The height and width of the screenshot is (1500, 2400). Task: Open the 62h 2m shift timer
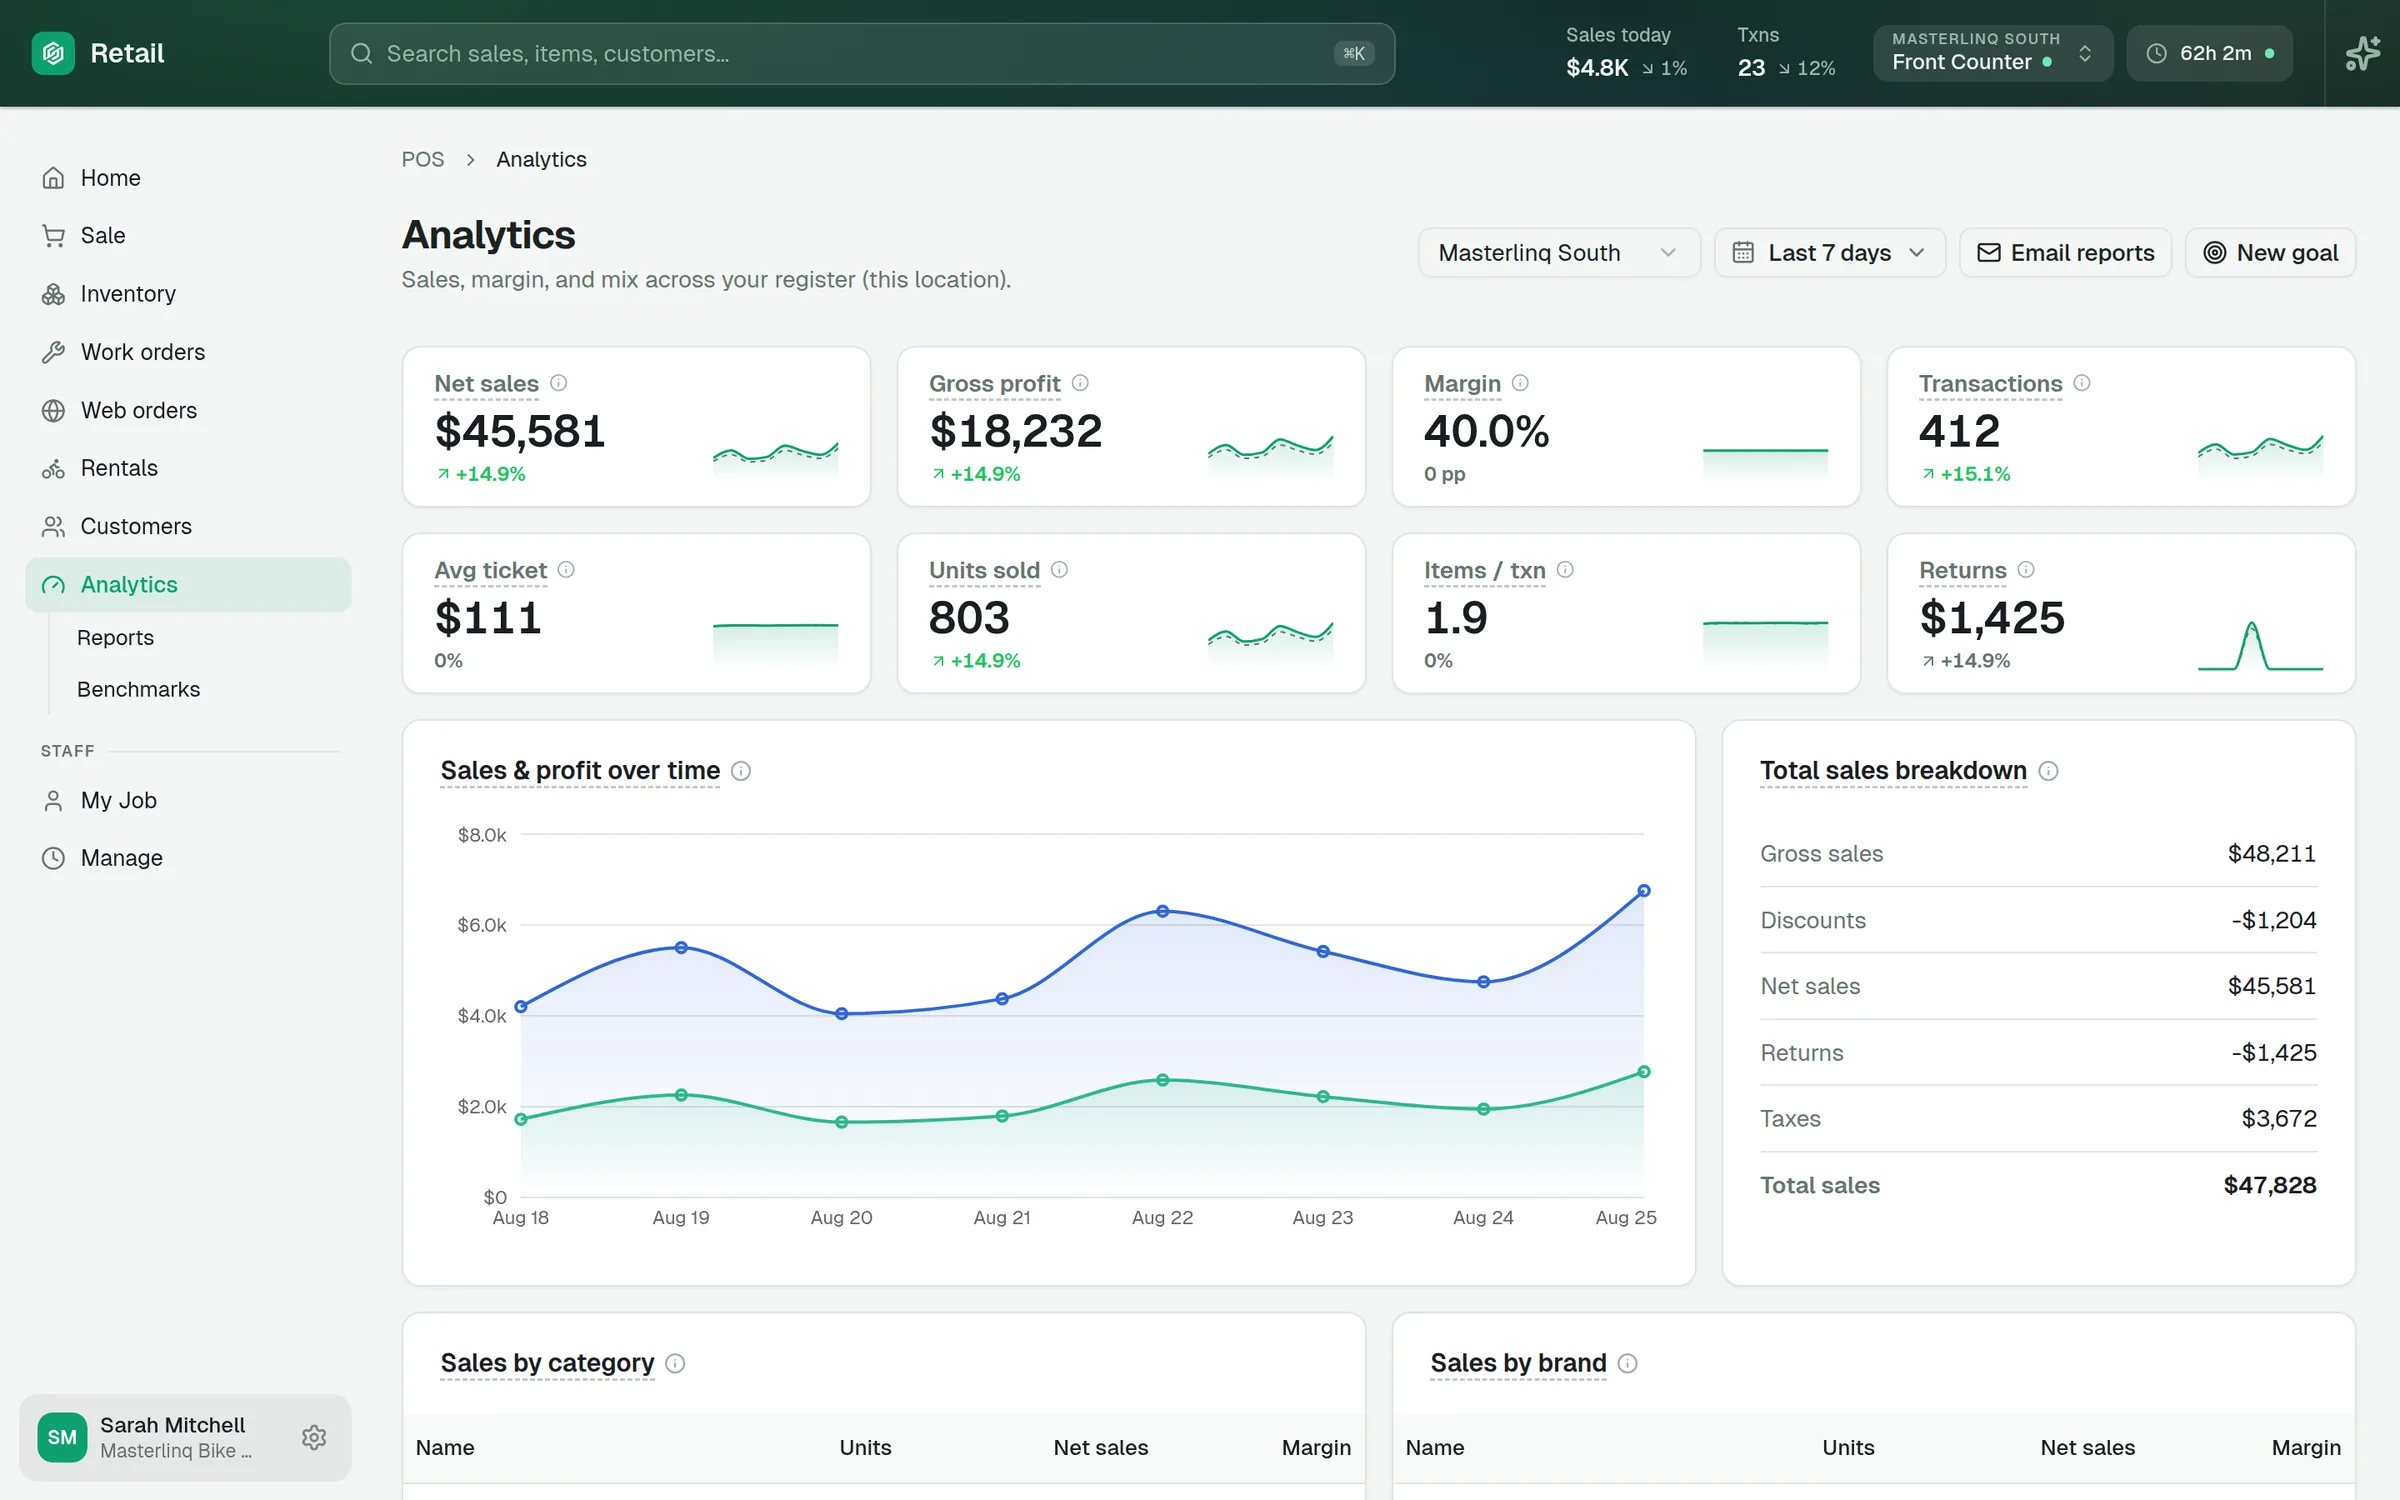(2210, 53)
